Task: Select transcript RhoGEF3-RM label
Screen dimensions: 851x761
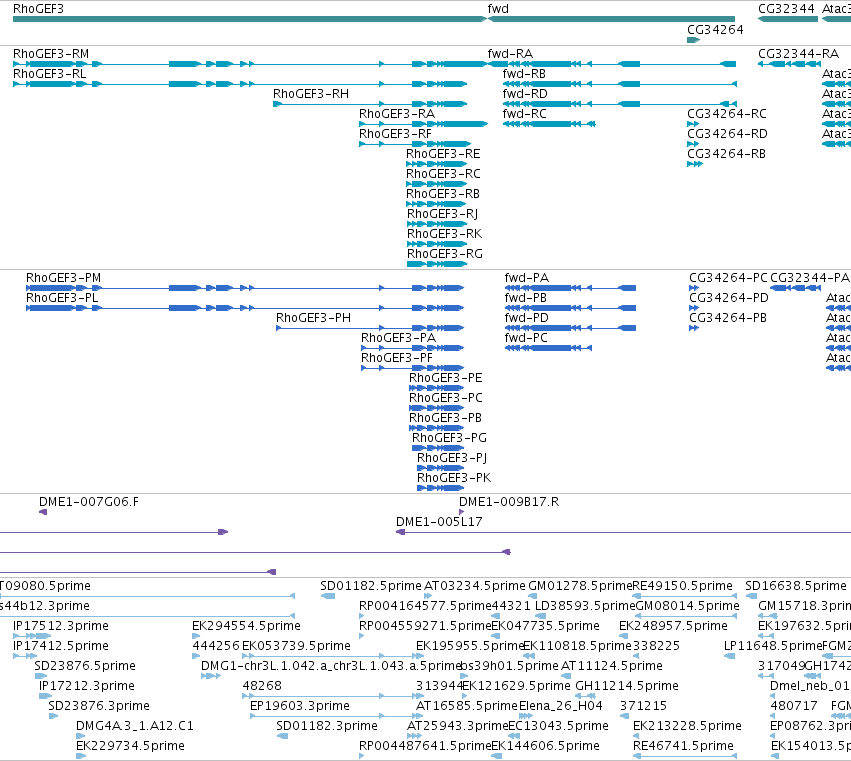Action: pos(50,54)
